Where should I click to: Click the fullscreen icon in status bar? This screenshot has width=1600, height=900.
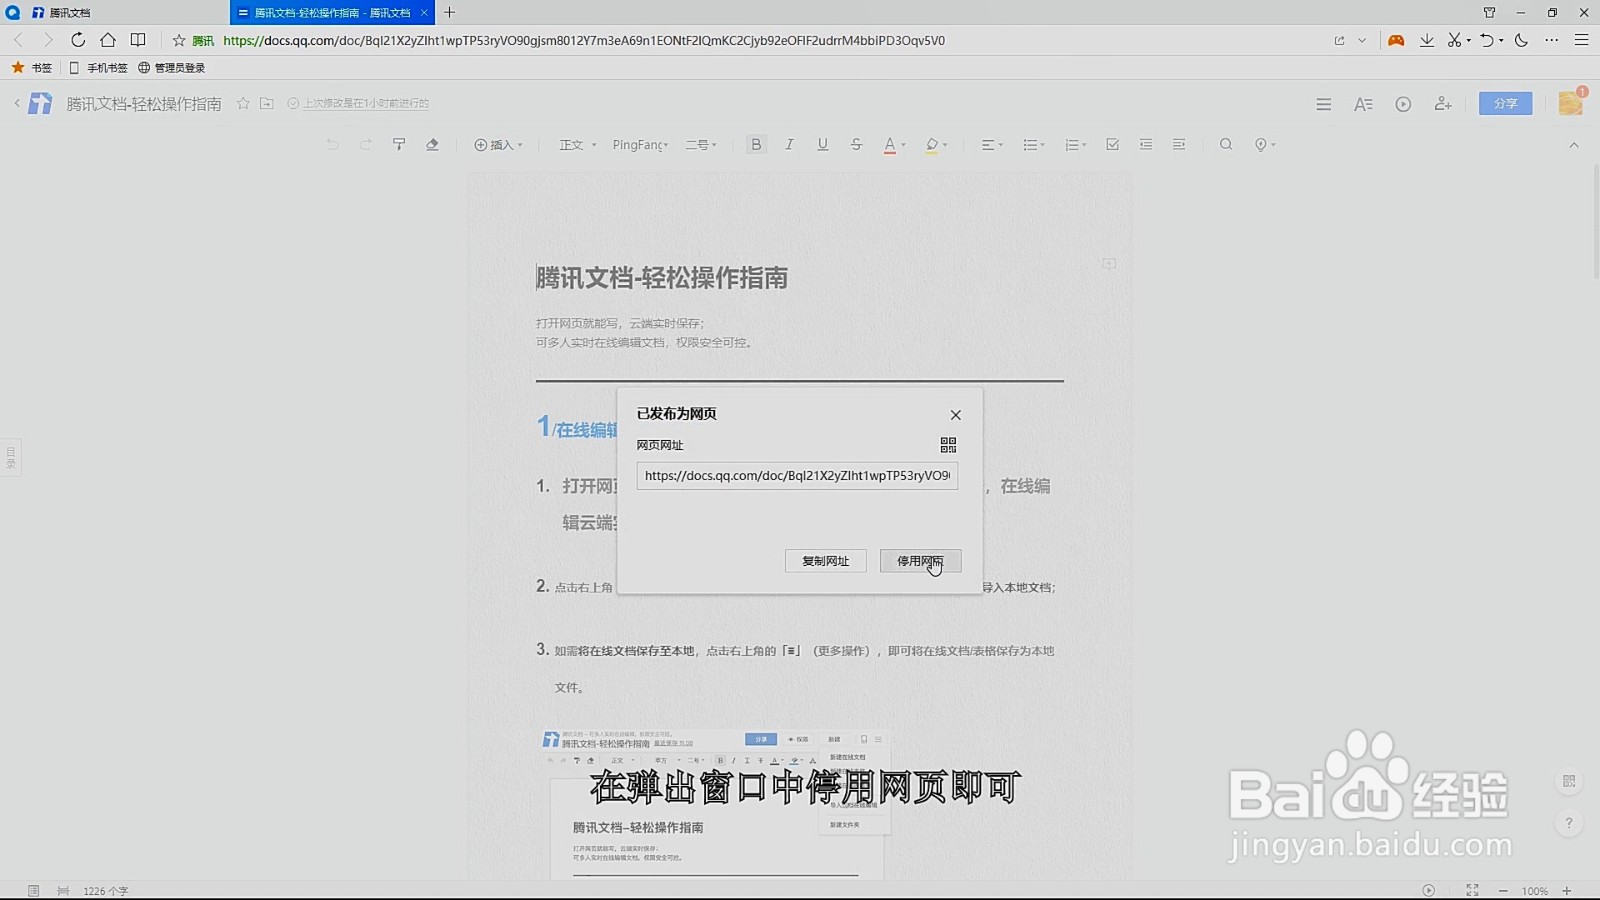coord(1472,890)
